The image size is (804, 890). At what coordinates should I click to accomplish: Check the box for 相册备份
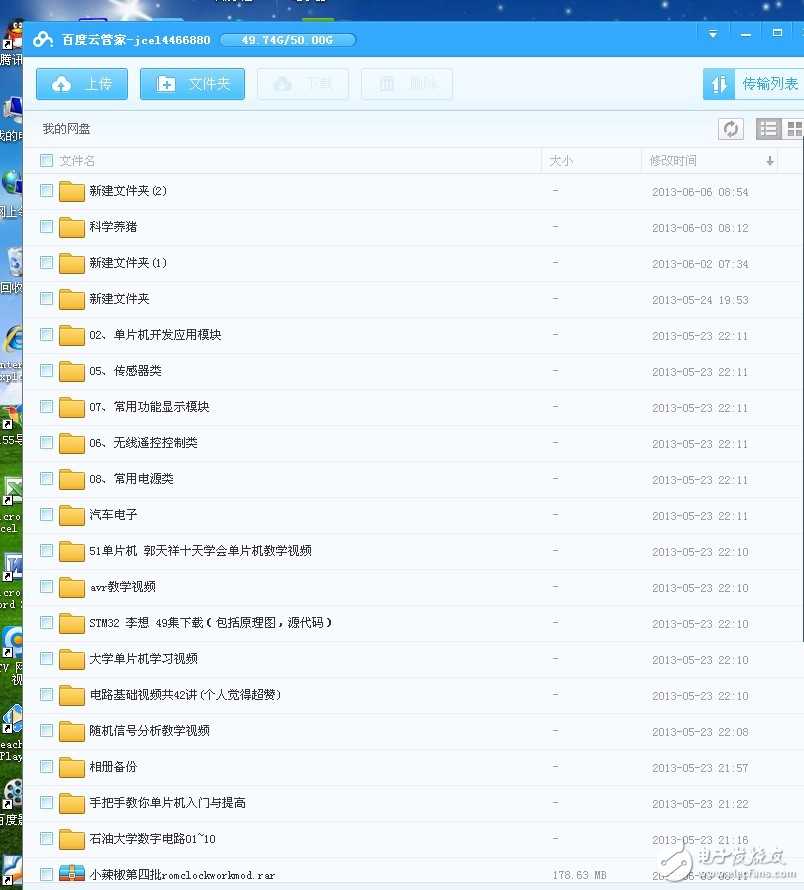pos(47,766)
